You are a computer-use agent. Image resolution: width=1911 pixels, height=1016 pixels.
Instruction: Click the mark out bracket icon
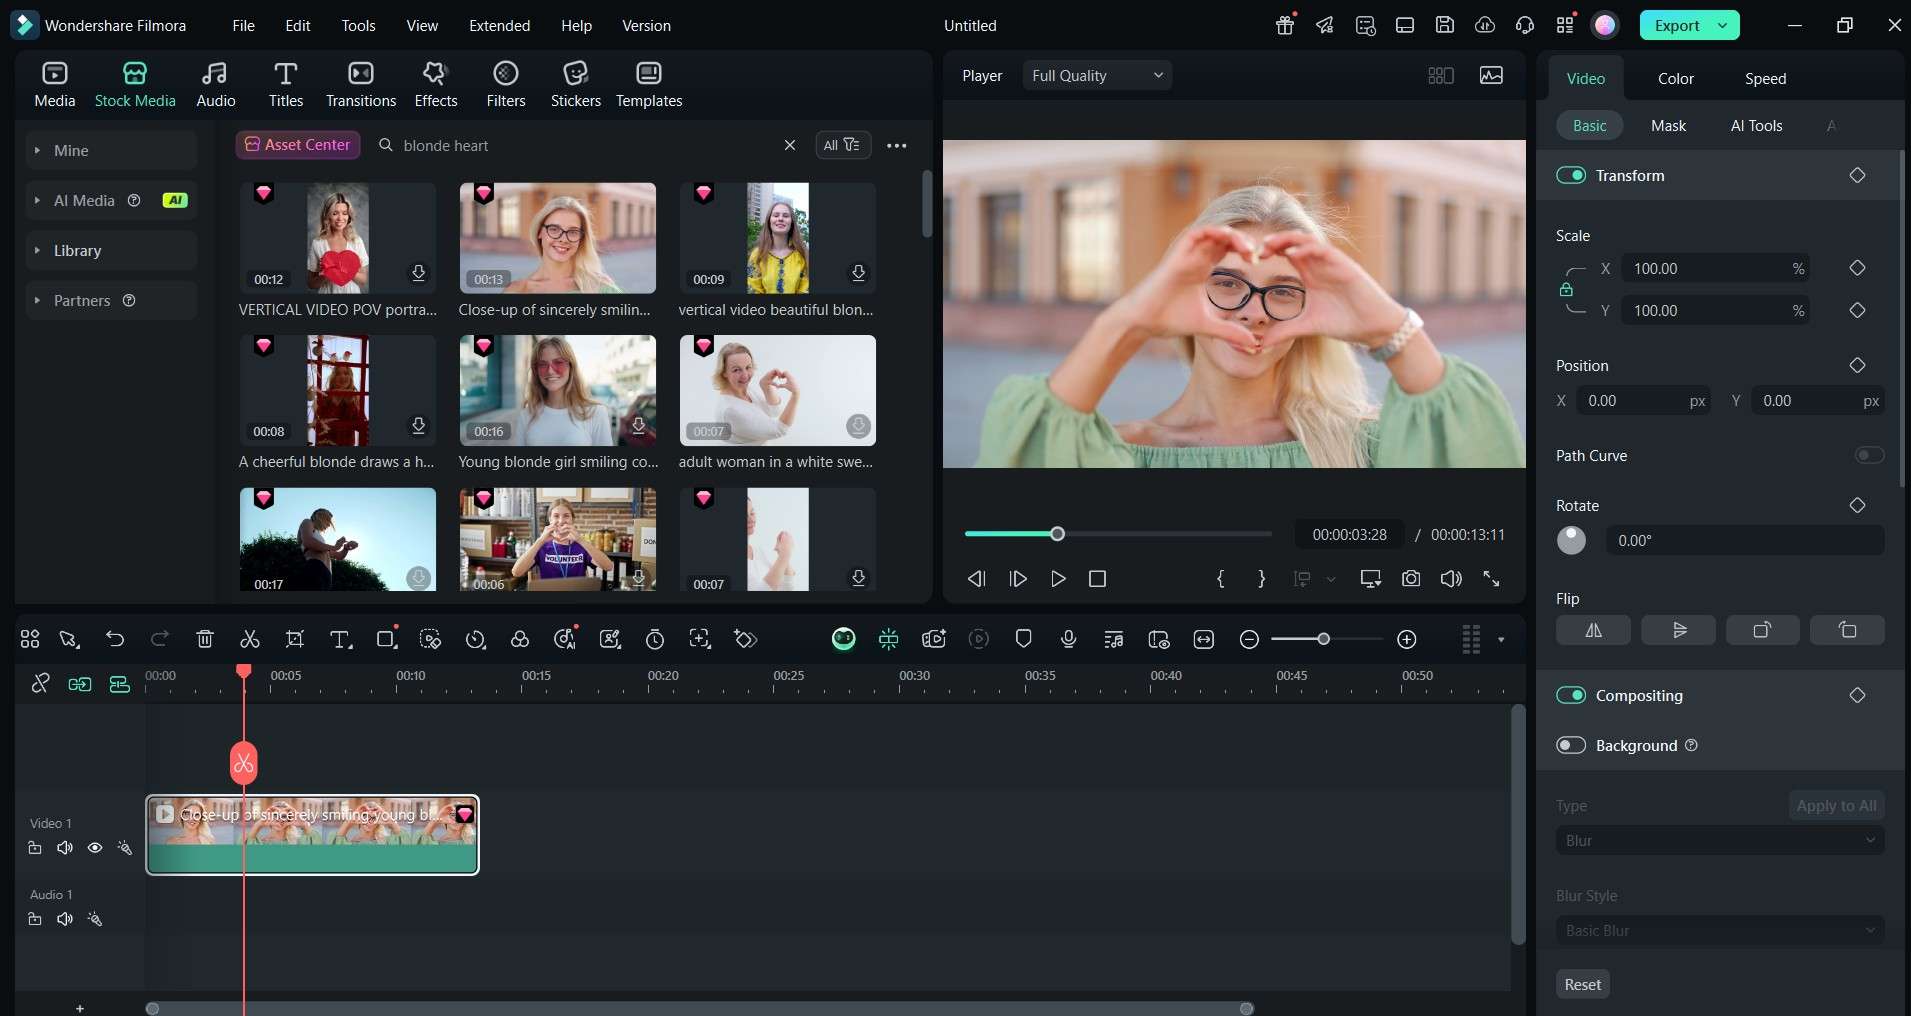coord(1261,579)
